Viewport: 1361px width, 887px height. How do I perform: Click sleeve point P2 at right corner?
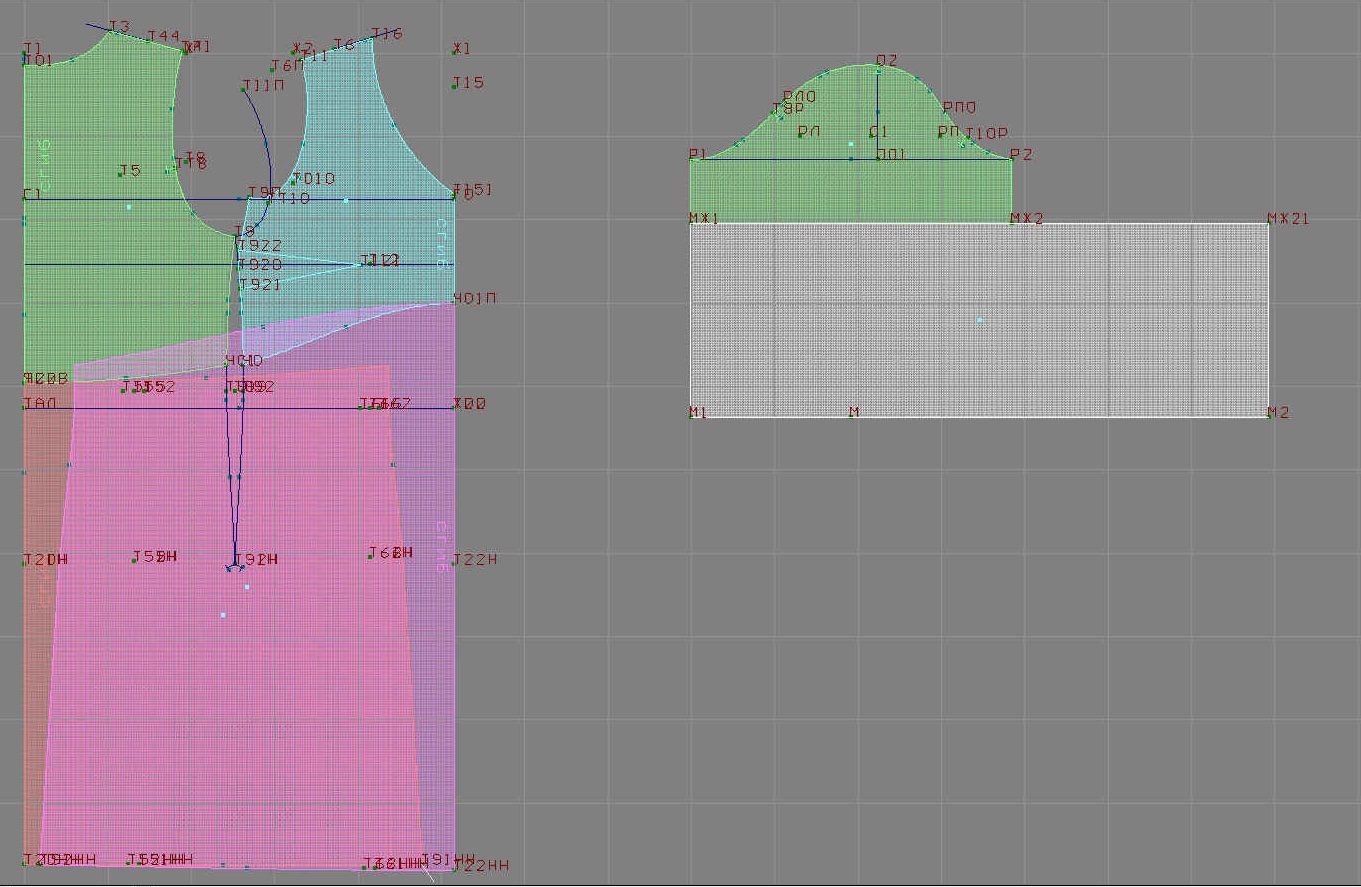(1011, 158)
